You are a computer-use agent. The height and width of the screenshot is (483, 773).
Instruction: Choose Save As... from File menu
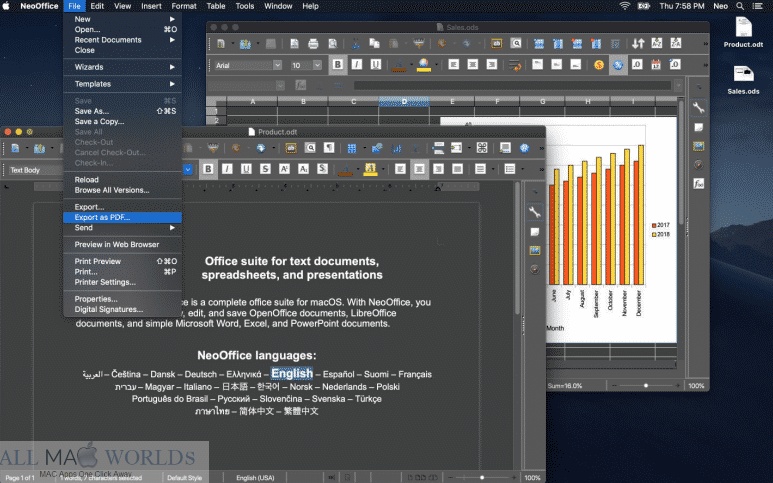(122, 111)
